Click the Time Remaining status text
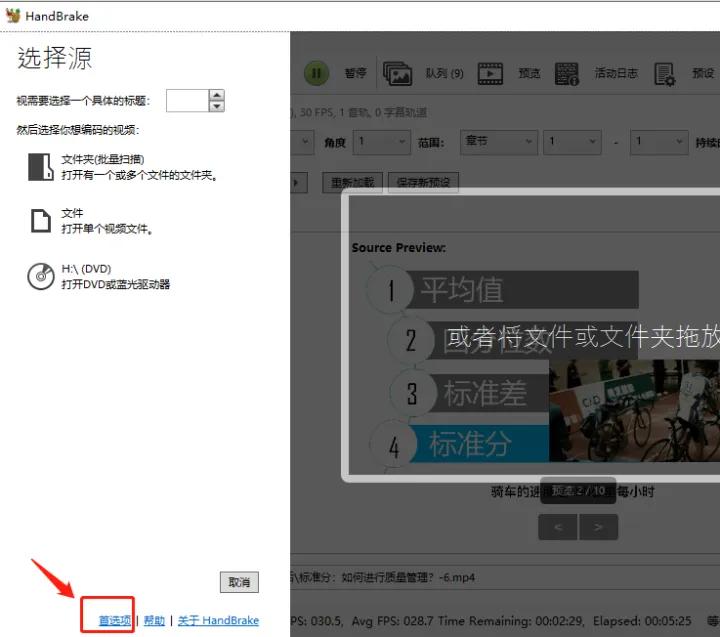Screen dimensions: 720x637 (x=511, y=621)
